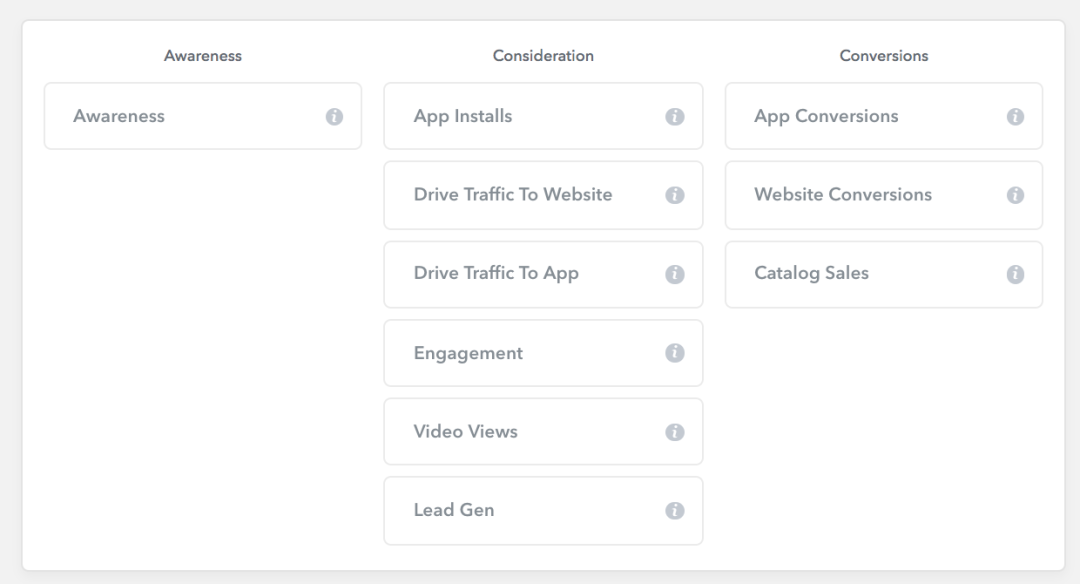View the Video Views info icon
Viewport: 1080px width, 584px height.
(674, 432)
